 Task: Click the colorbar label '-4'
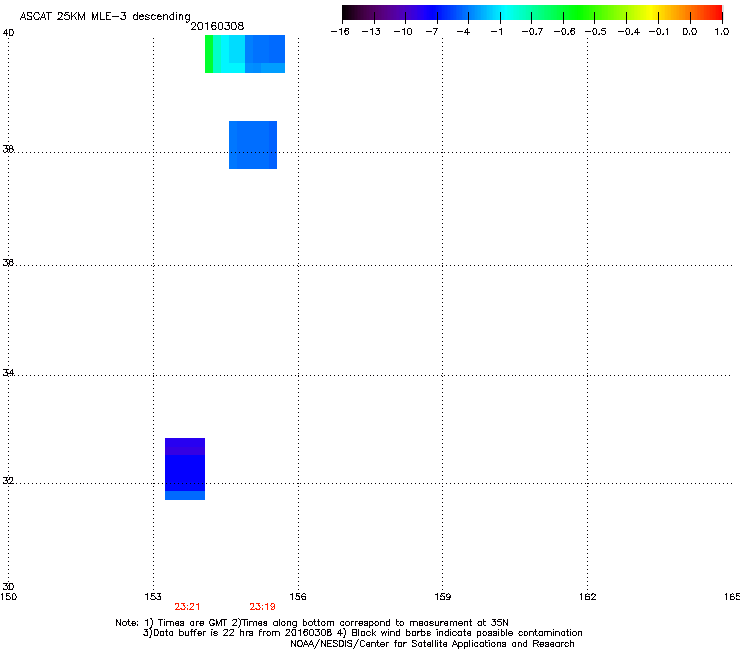[x=463, y=32]
